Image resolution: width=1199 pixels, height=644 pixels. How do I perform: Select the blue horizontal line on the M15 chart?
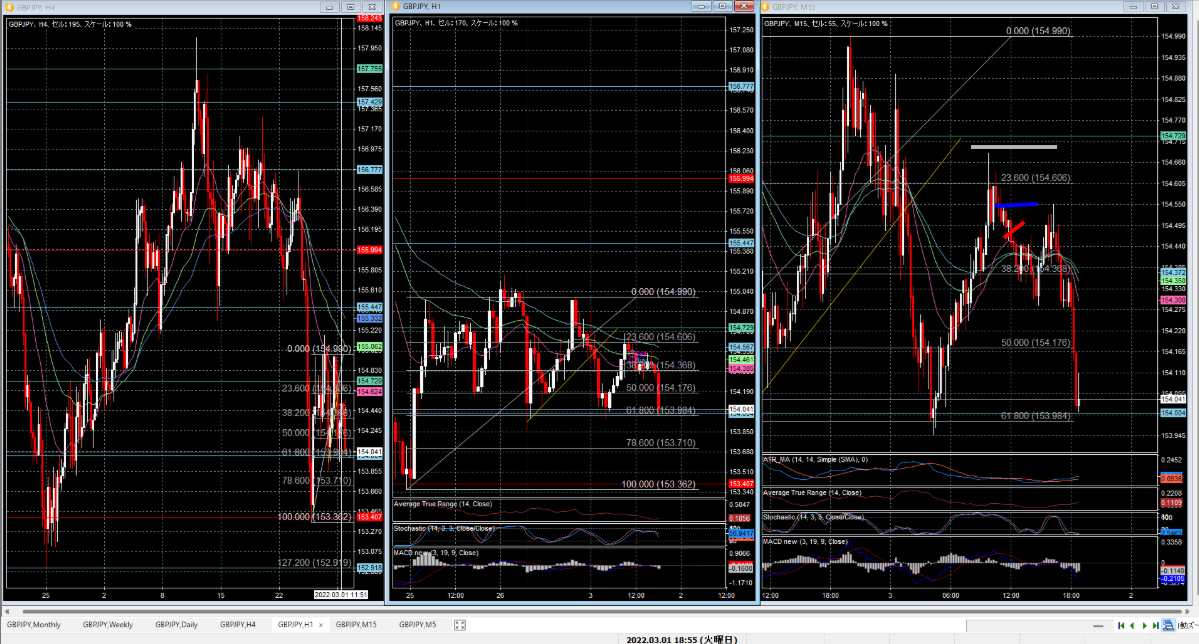(x=1016, y=205)
